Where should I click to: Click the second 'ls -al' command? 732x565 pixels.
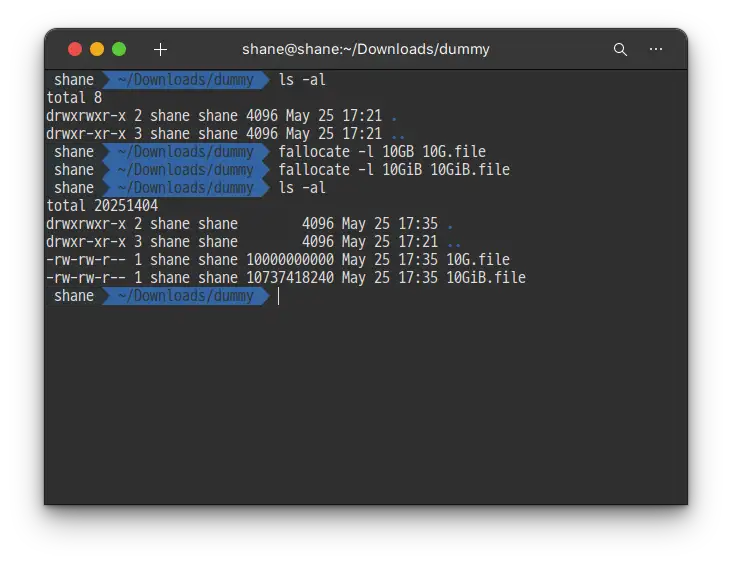click(302, 188)
